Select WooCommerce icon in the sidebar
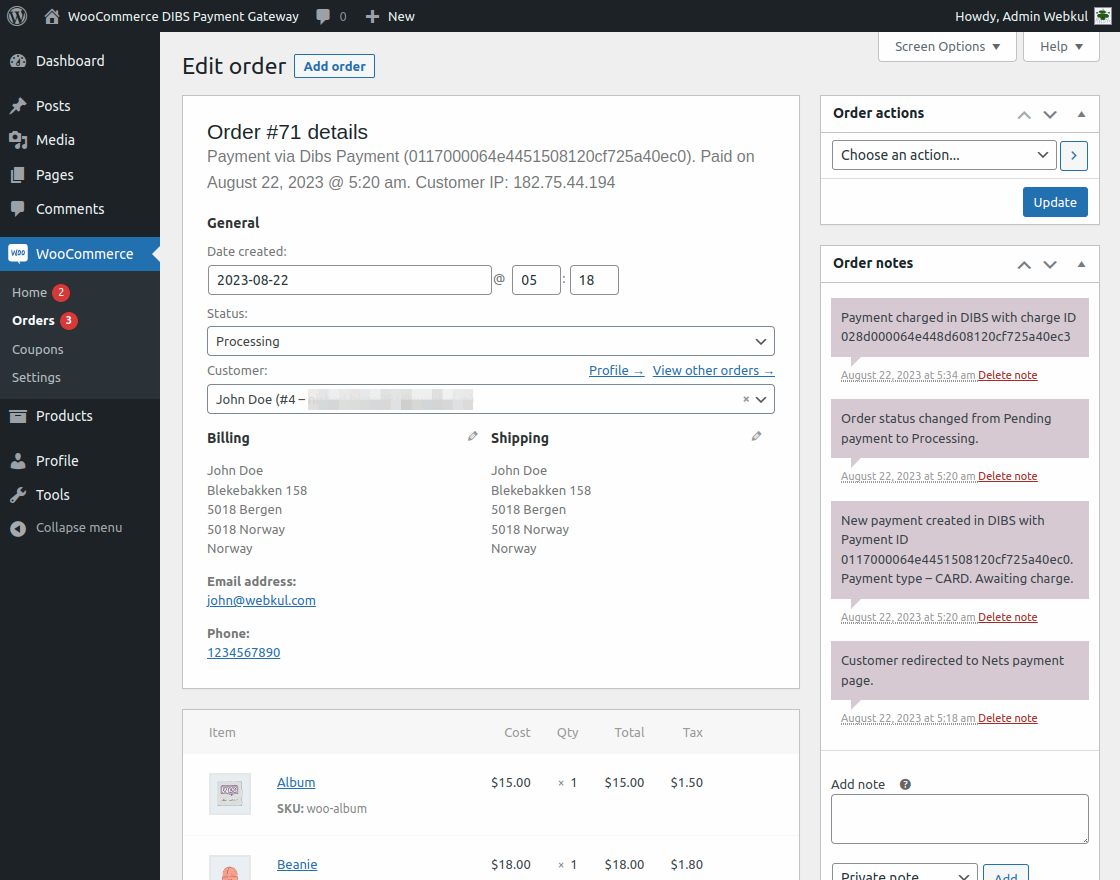 coord(18,253)
